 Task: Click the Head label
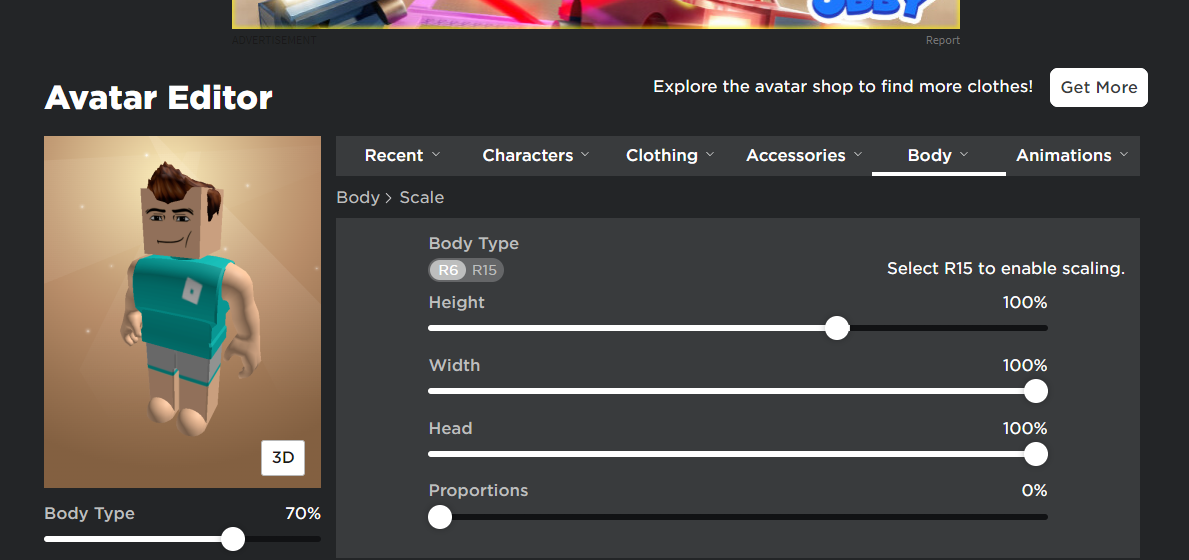point(450,428)
